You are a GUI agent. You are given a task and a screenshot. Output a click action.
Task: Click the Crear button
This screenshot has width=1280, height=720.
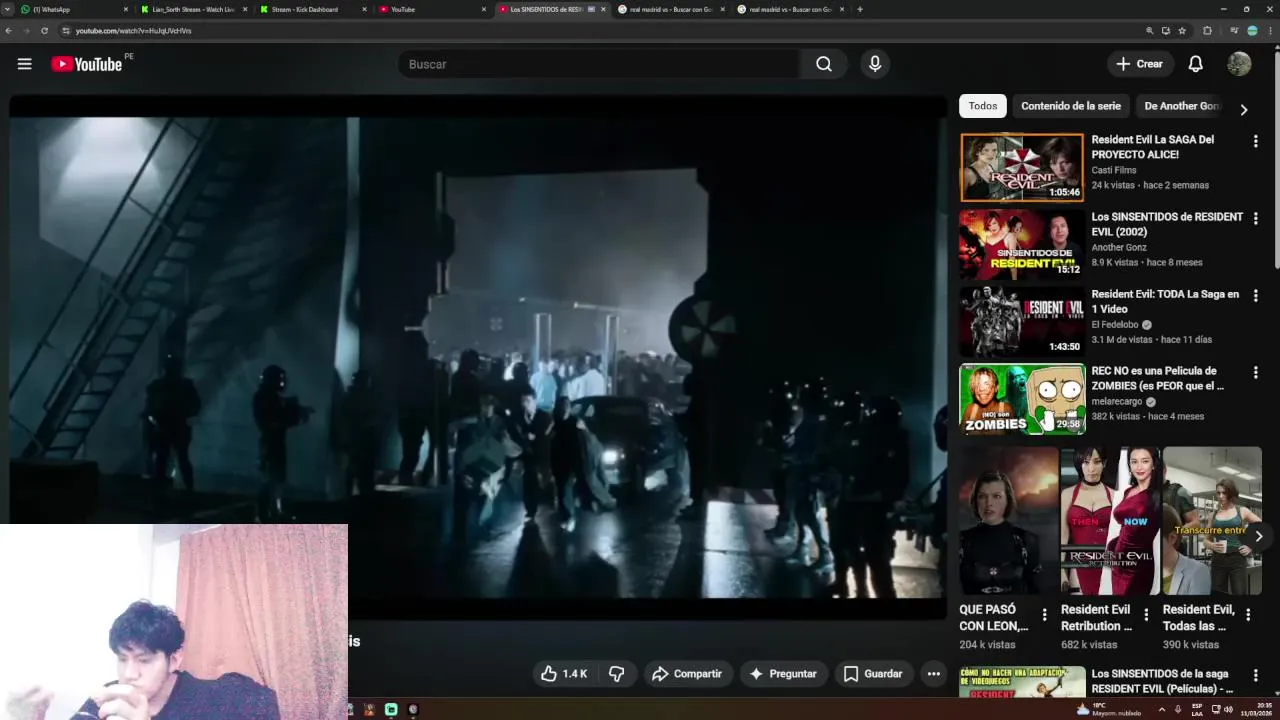[x=1139, y=64]
